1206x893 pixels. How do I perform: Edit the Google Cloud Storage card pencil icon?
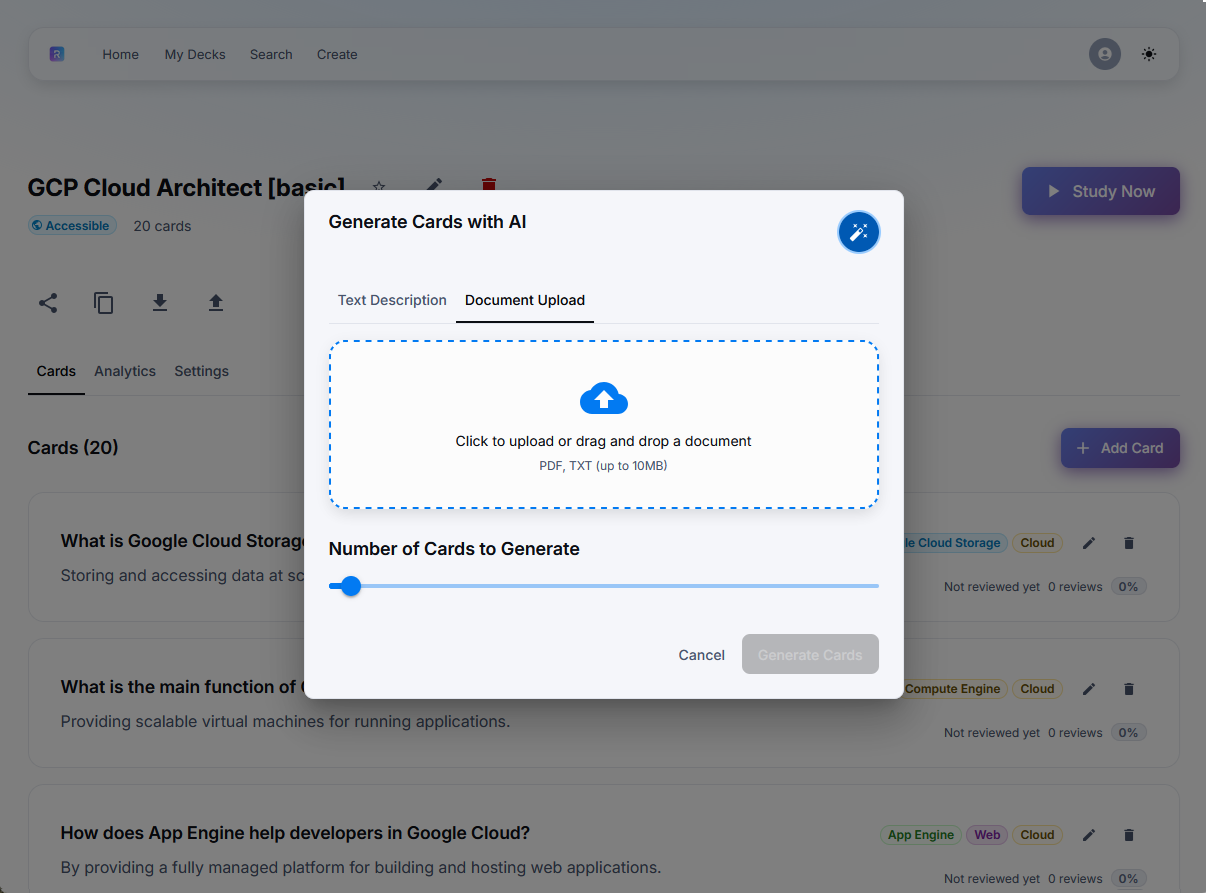coord(1089,543)
